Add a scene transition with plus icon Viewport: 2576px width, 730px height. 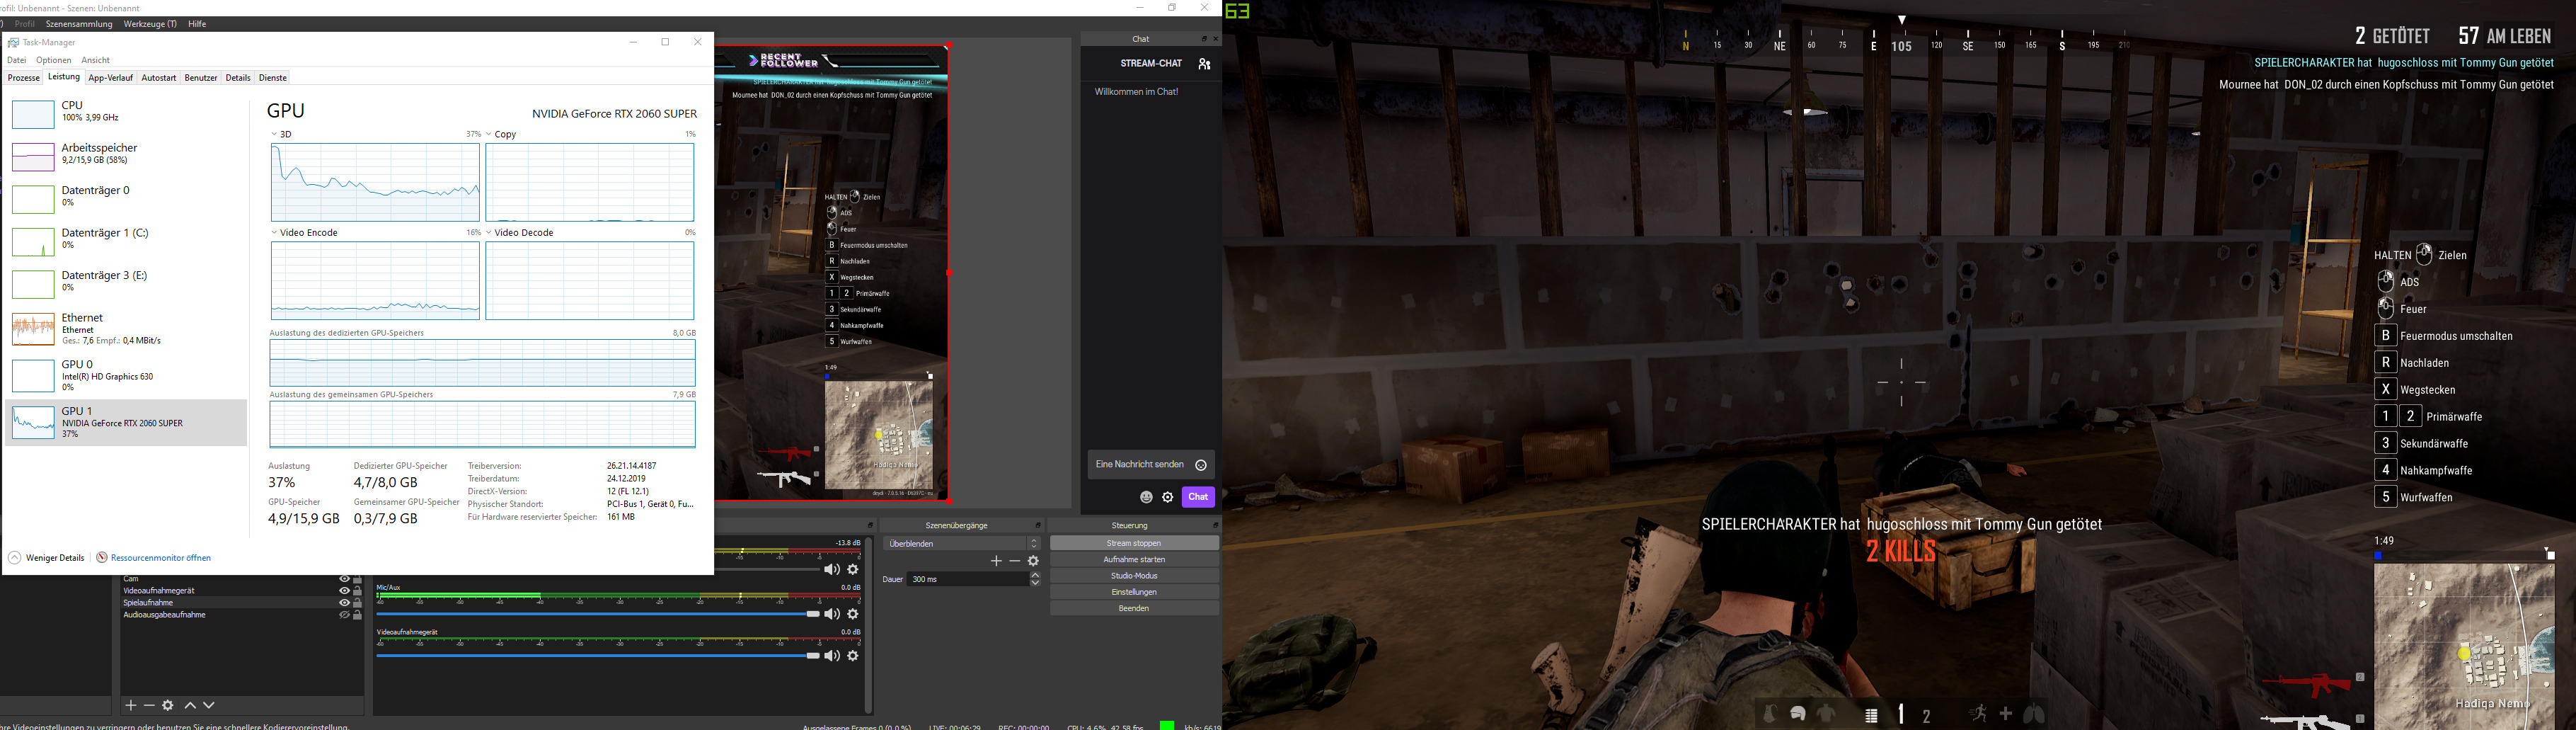click(x=995, y=561)
